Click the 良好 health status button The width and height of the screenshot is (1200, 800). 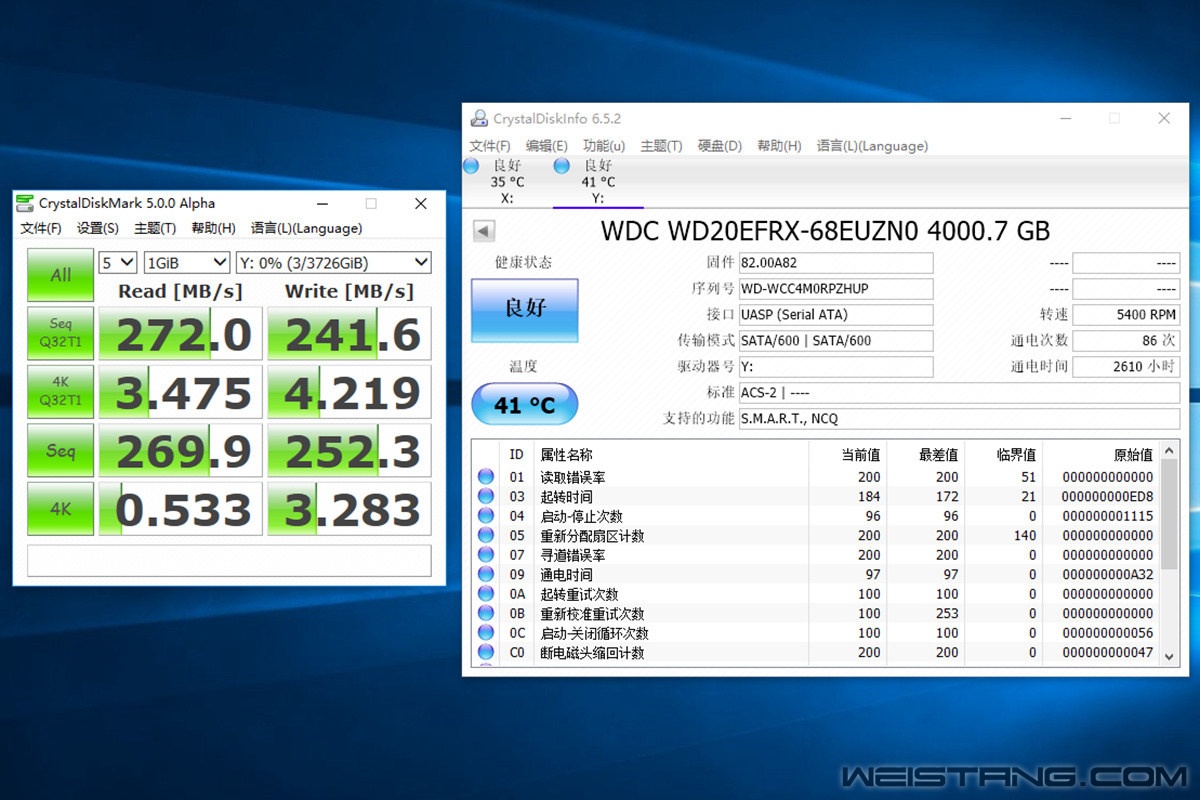pos(525,311)
